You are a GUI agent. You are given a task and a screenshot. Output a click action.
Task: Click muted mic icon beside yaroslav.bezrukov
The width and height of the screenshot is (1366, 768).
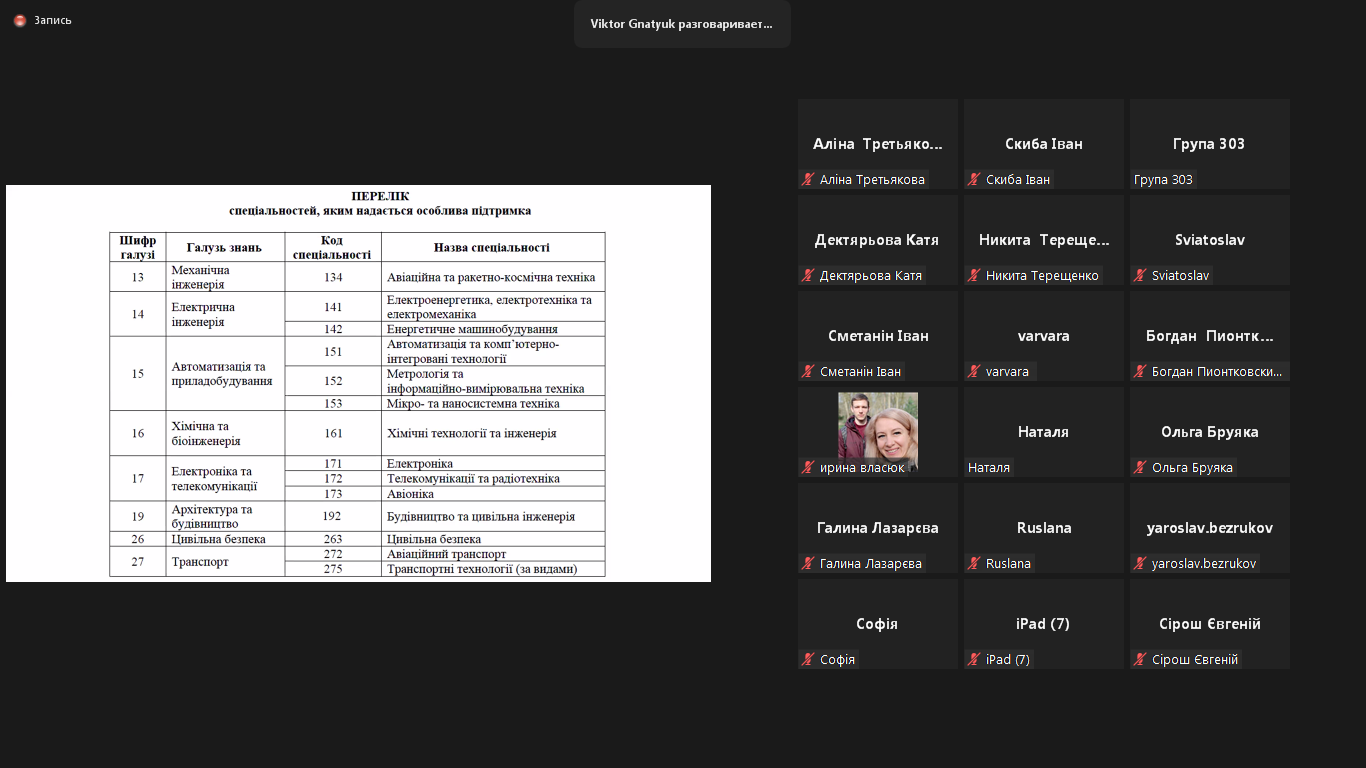coord(1140,564)
